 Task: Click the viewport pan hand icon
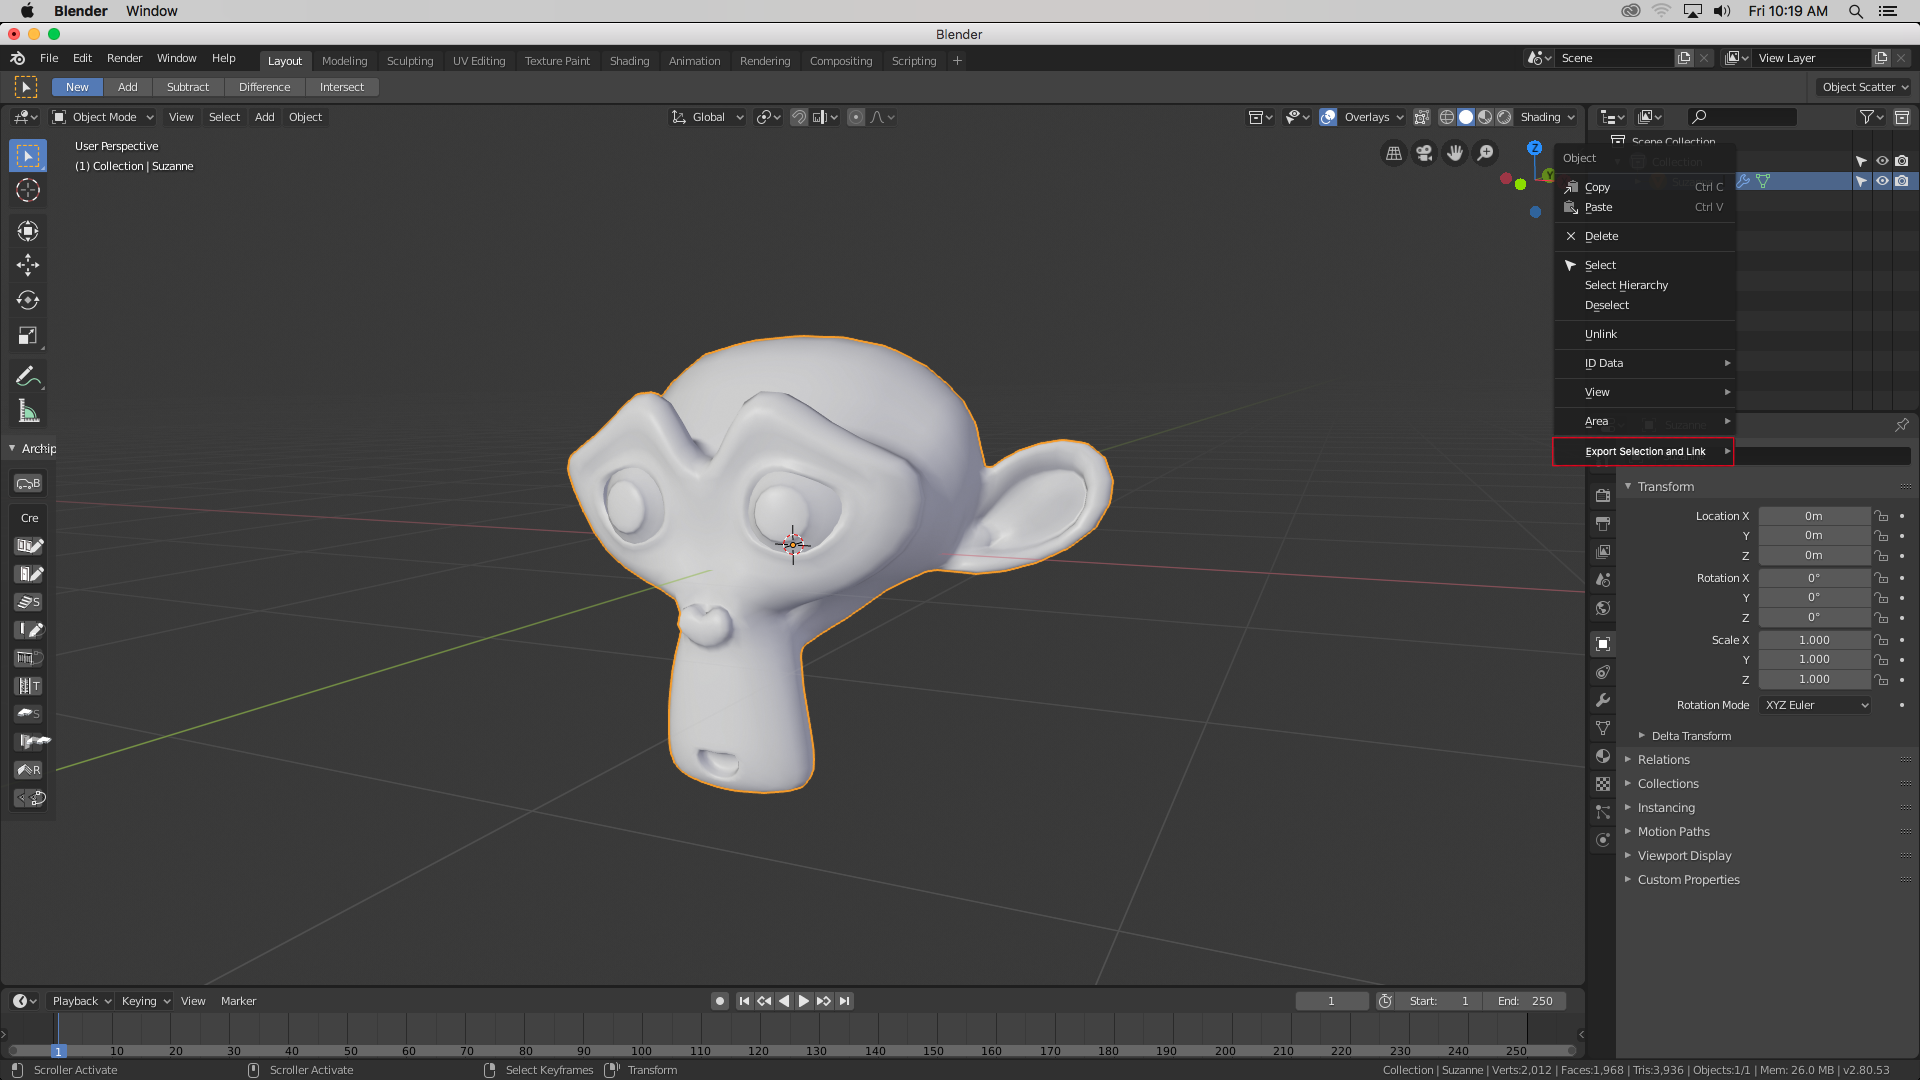tap(1455, 153)
